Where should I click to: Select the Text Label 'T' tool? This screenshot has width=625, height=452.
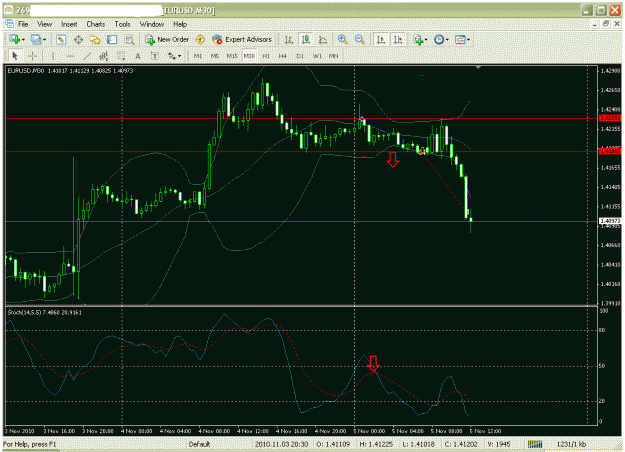tap(155, 56)
